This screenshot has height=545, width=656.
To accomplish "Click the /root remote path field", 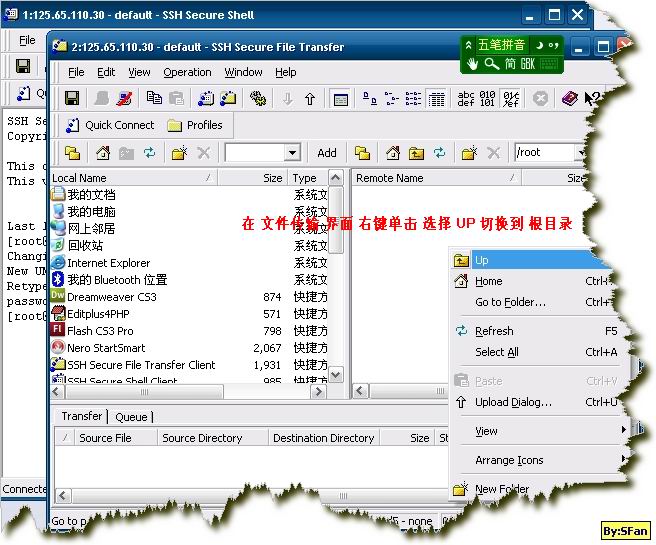I will (x=545, y=153).
